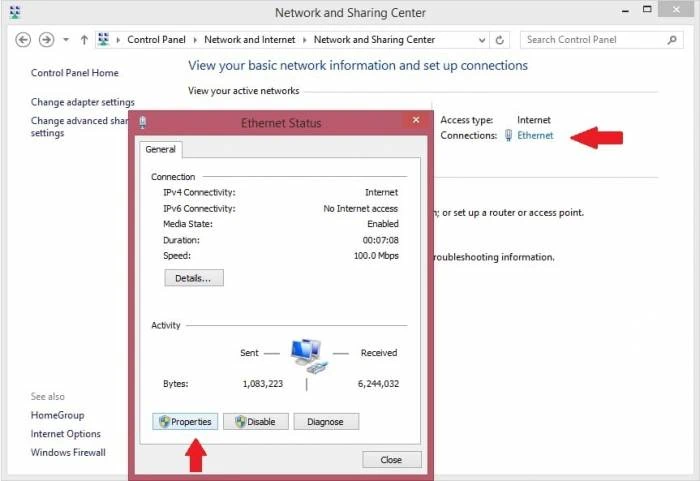700x481 pixels.
Task: Maximize the Network and Sharing Center window
Action: [x=647, y=9]
